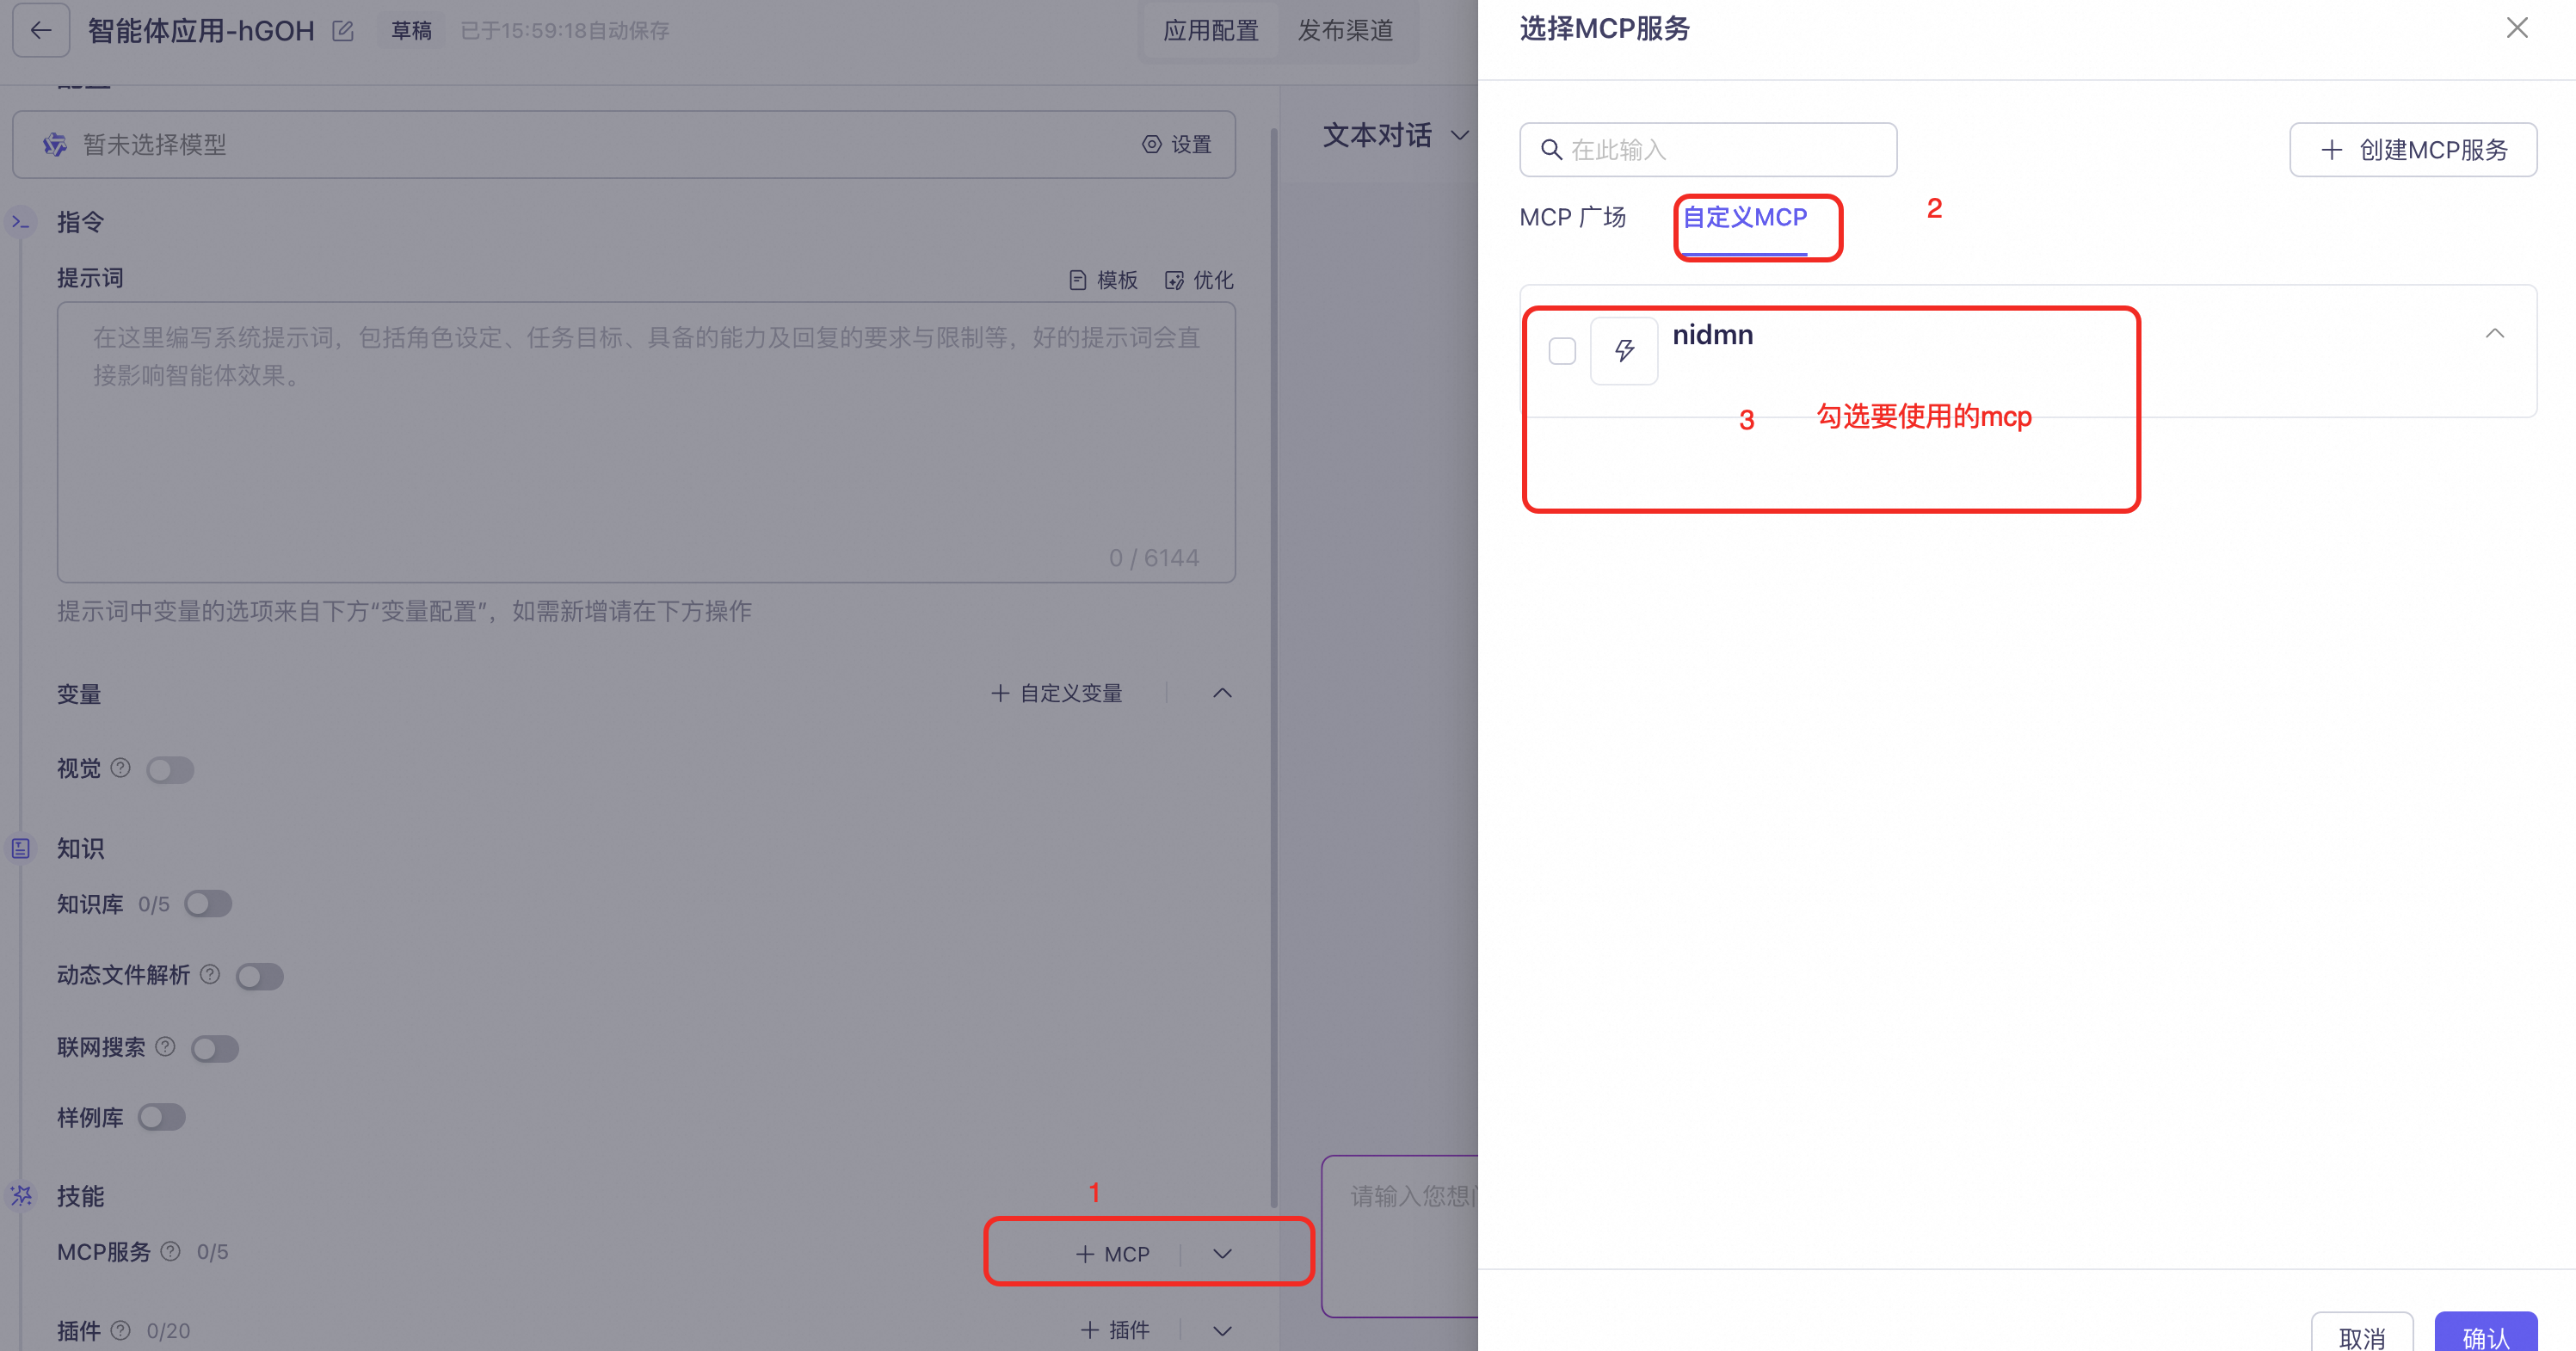Enable the 联网搜索 toggle
The height and width of the screenshot is (1351, 2576).
coord(214,1049)
